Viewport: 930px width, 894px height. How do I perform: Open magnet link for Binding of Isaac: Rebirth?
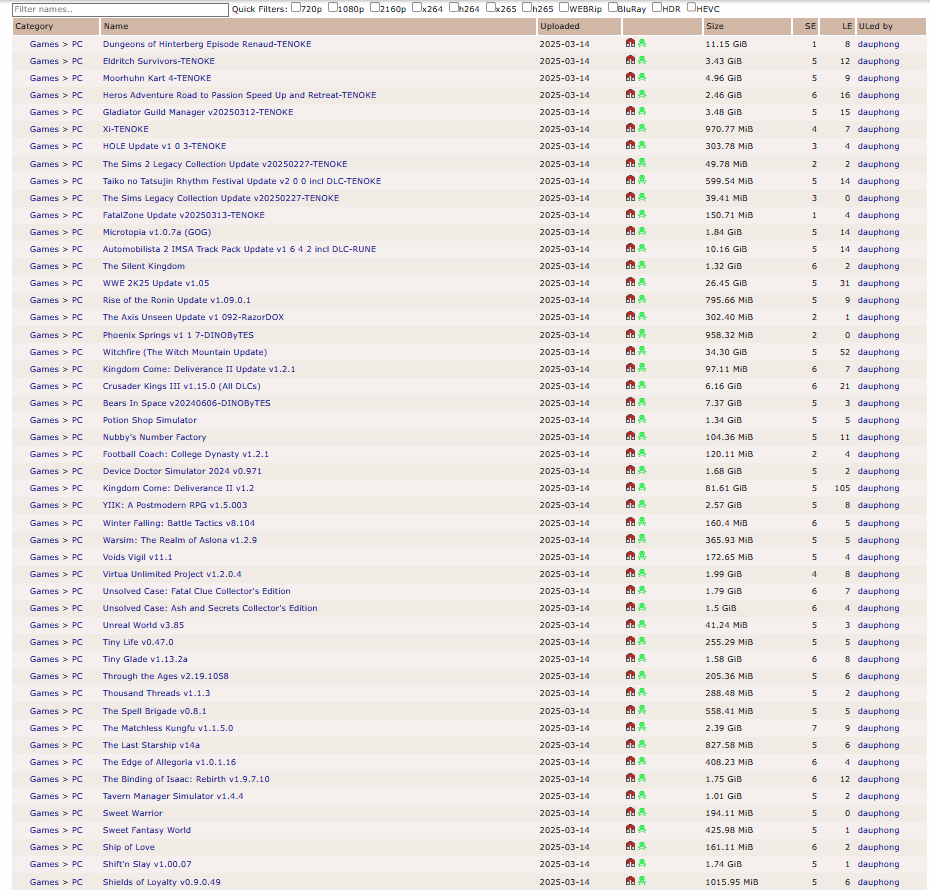tap(630, 778)
